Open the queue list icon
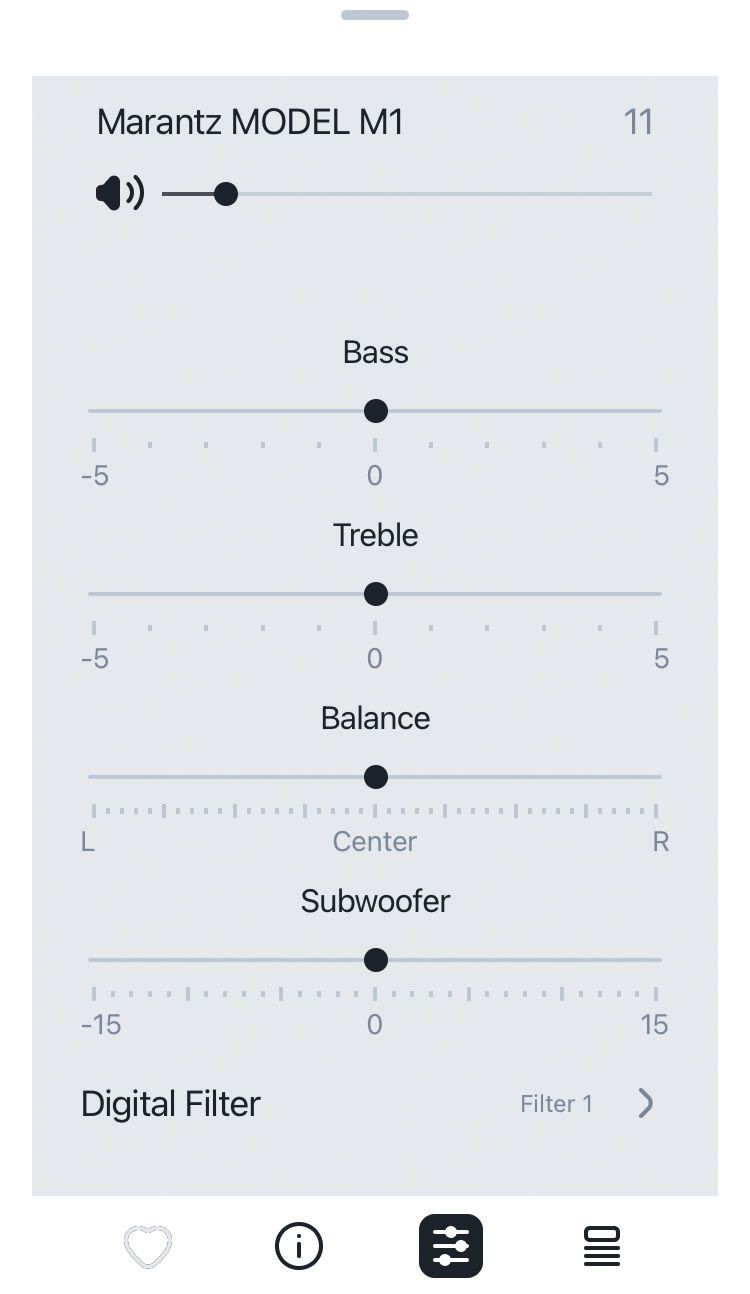This screenshot has height=1294, width=750. 601,1246
